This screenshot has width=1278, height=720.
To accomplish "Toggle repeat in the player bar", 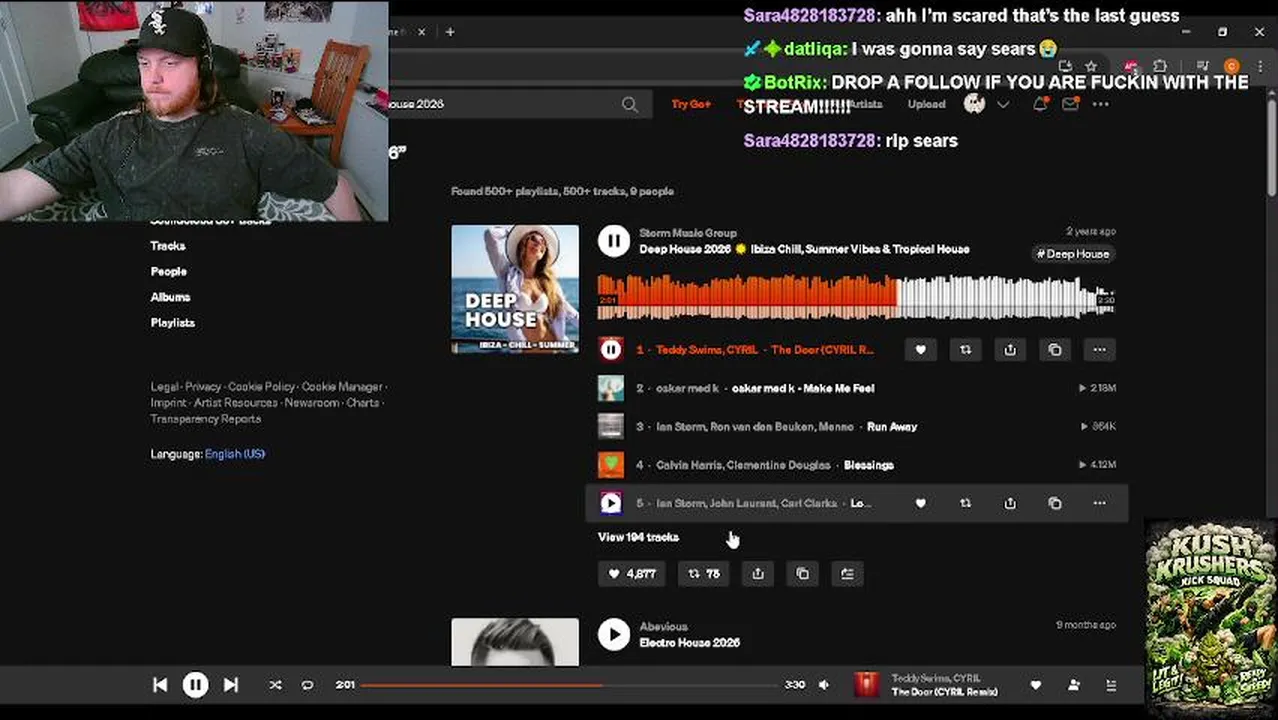I will coord(307,685).
